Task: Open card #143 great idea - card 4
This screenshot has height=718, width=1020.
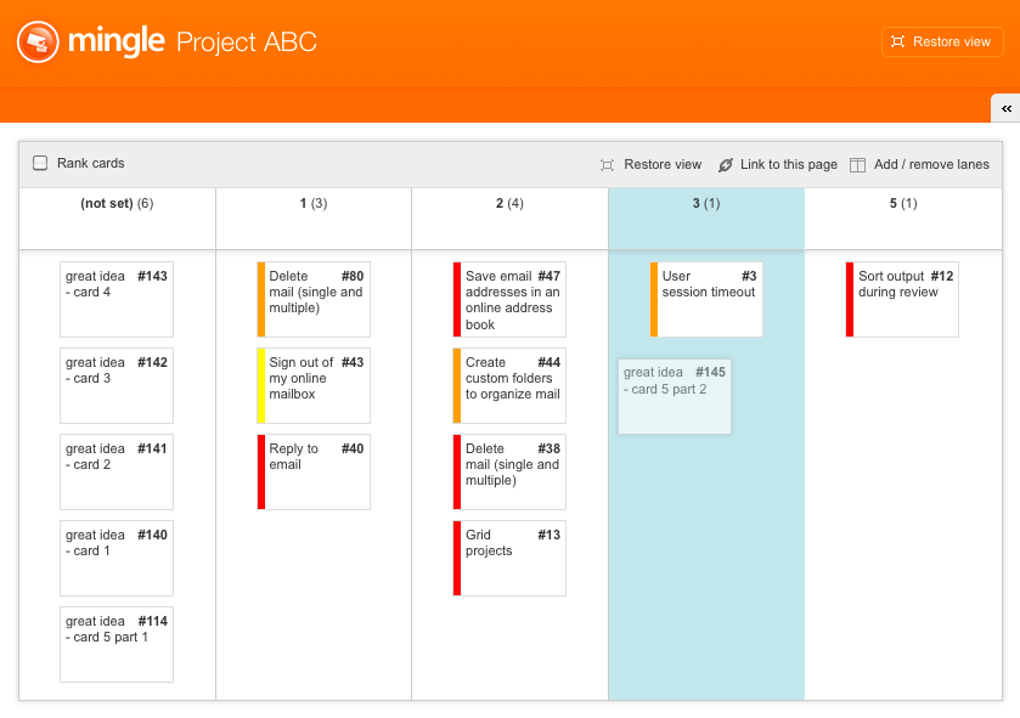Action: pos(116,299)
